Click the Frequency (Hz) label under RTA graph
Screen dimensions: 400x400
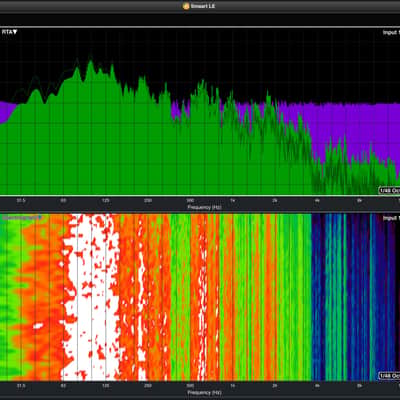coord(204,207)
